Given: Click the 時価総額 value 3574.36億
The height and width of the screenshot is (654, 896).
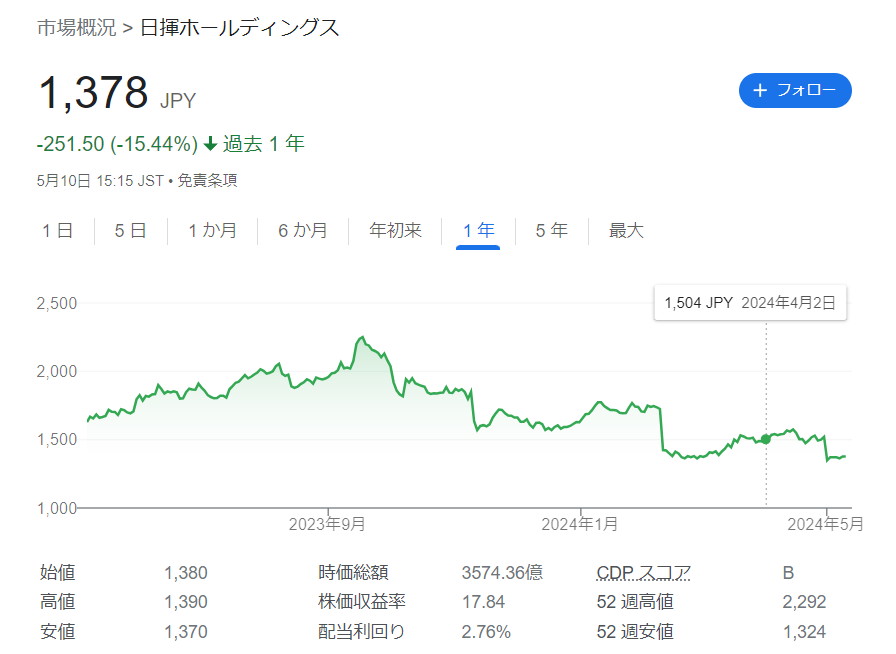Looking at the screenshot, I should click(502, 572).
